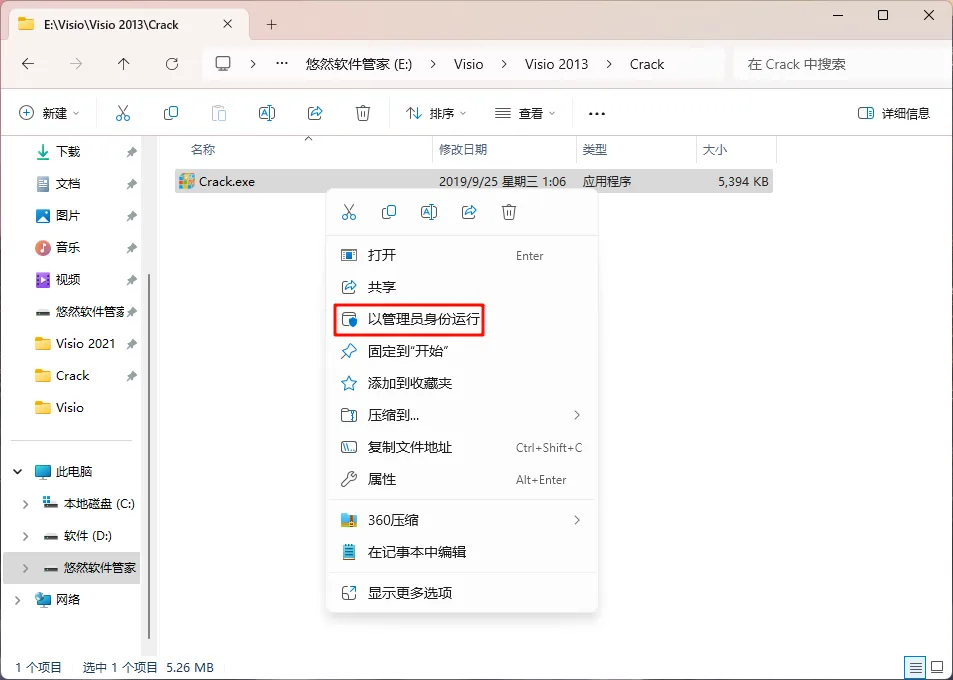Open 视频 in the sidebar

coord(67,280)
